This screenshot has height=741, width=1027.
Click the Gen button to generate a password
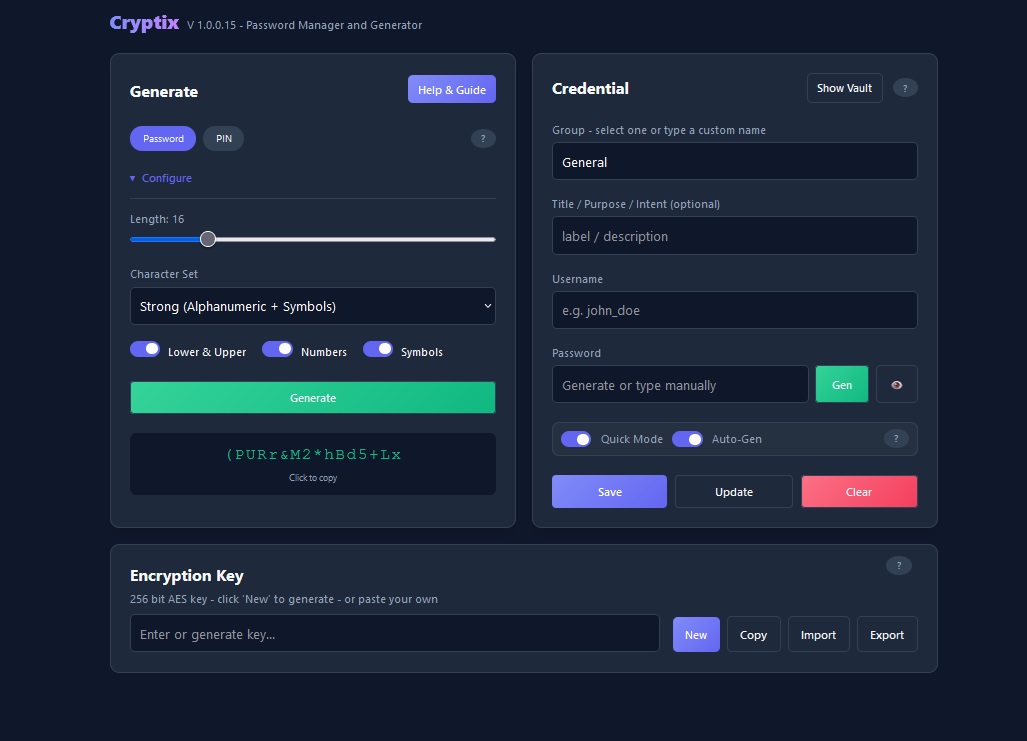pyautogui.click(x=841, y=384)
